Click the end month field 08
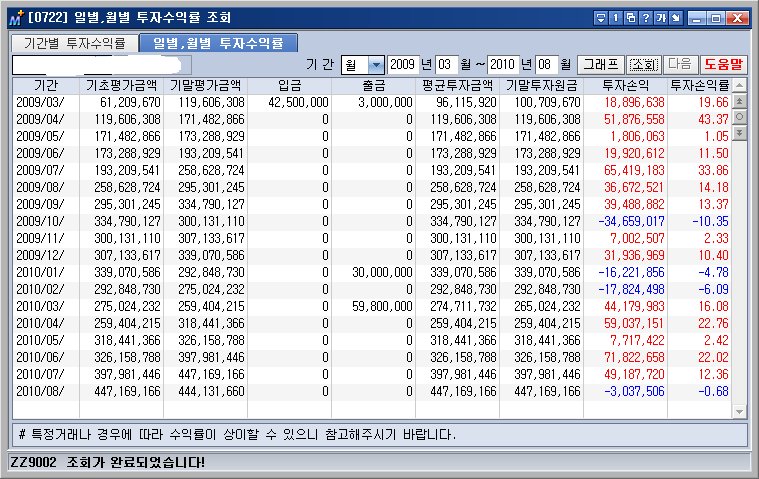This screenshot has height=479, width=759. pyautogui.click(x=546, y=64)
